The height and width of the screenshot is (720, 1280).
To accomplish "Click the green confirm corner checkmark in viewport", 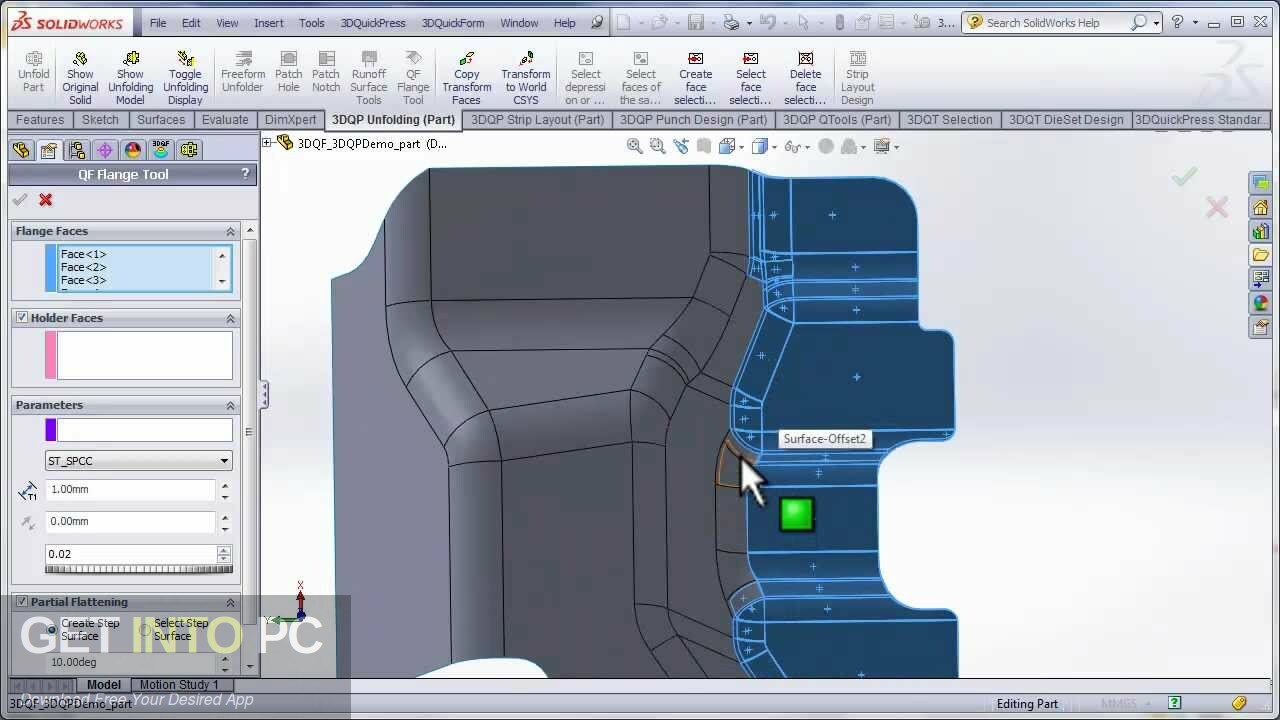I will pyautogui.click(x=1185, y=177).
